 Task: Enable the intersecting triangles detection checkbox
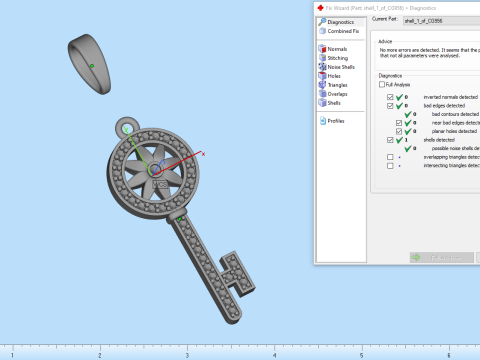390,166
